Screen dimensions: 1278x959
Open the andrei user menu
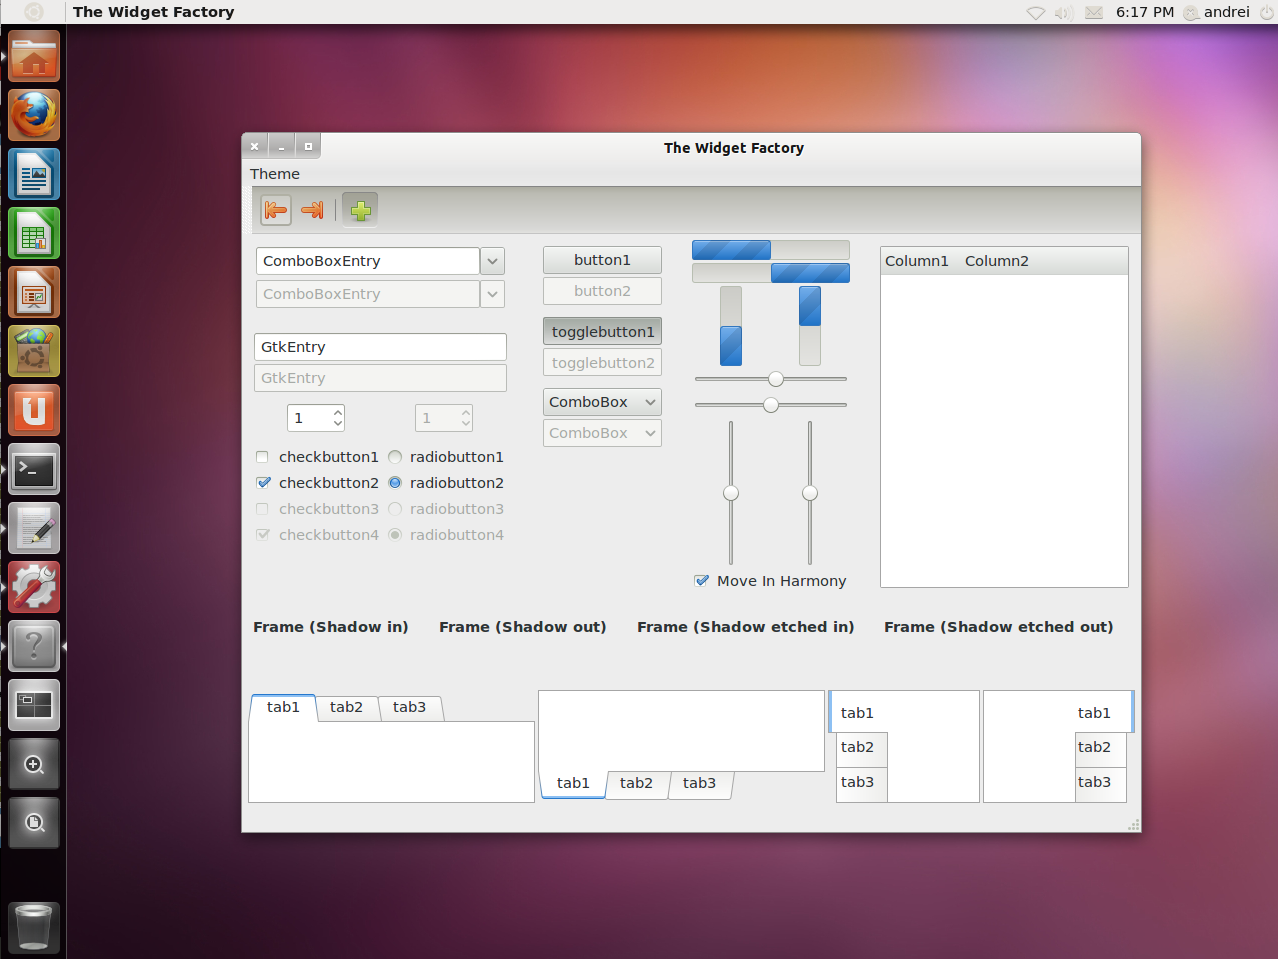(1217, 13)
